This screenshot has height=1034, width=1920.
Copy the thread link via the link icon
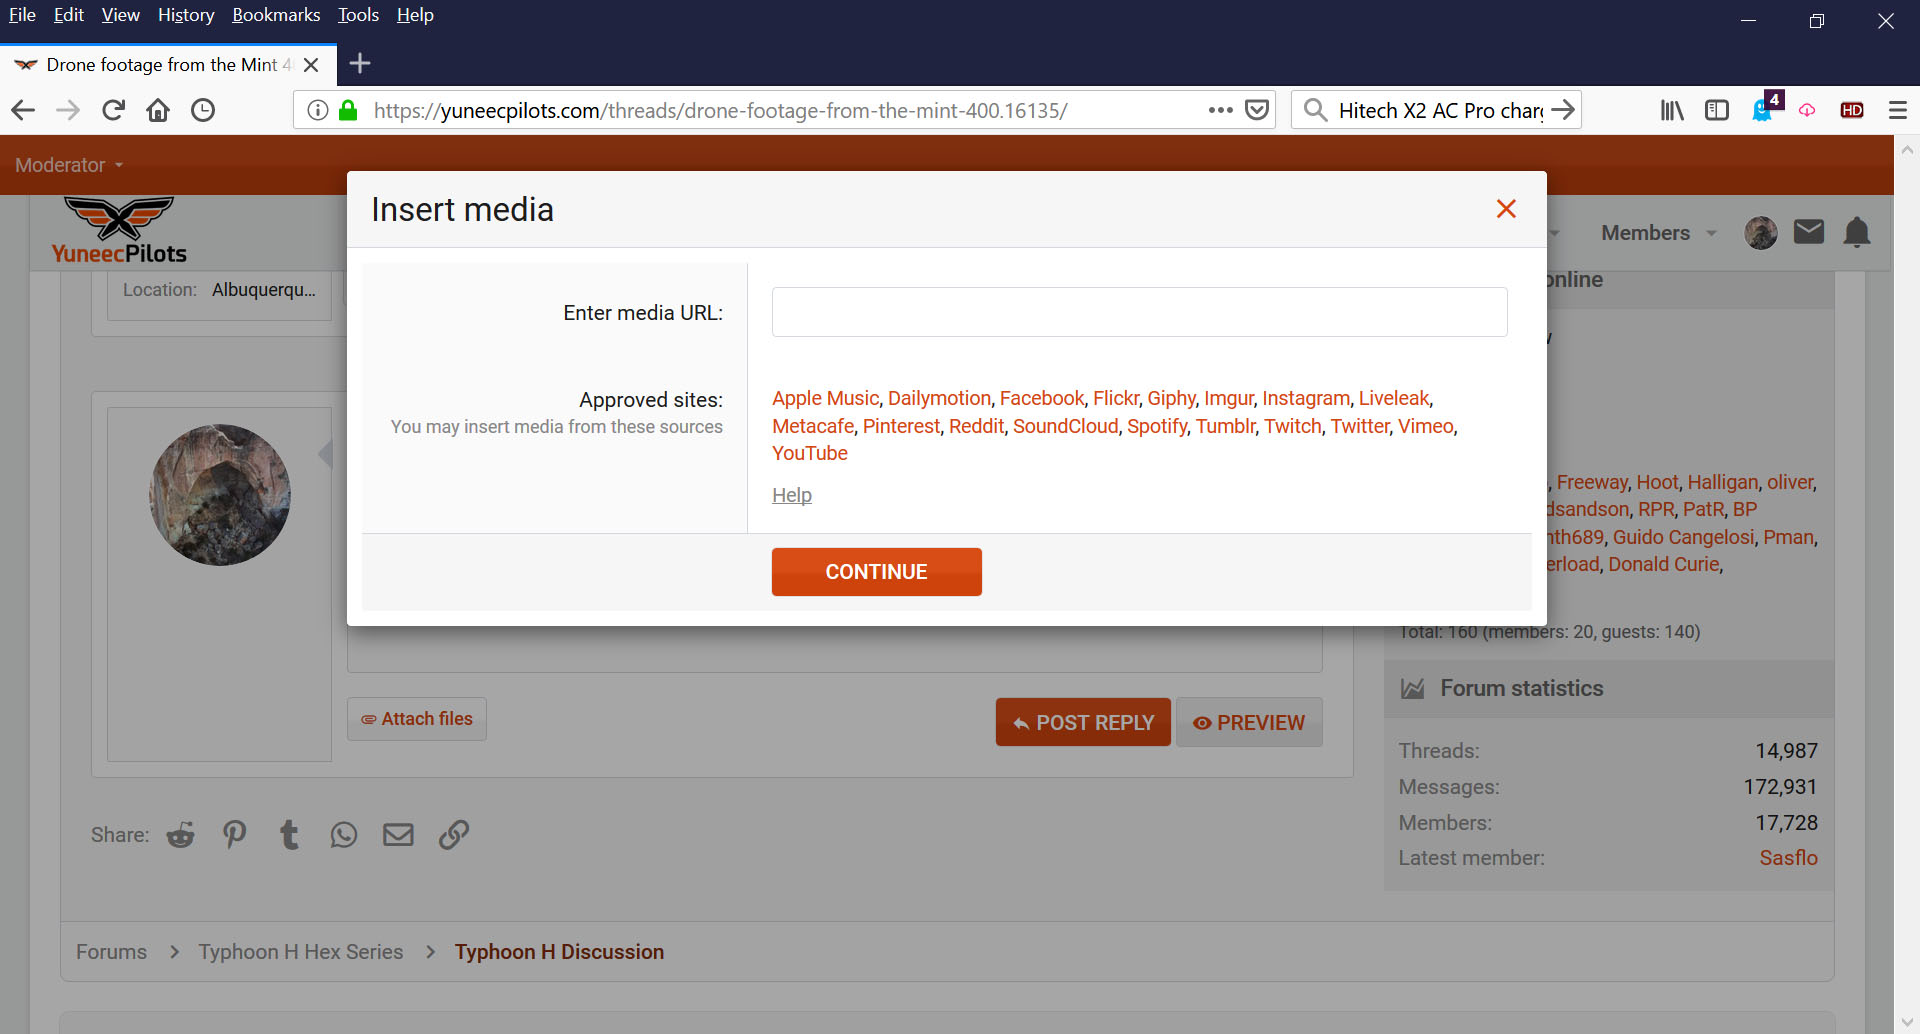click(454, 834)
